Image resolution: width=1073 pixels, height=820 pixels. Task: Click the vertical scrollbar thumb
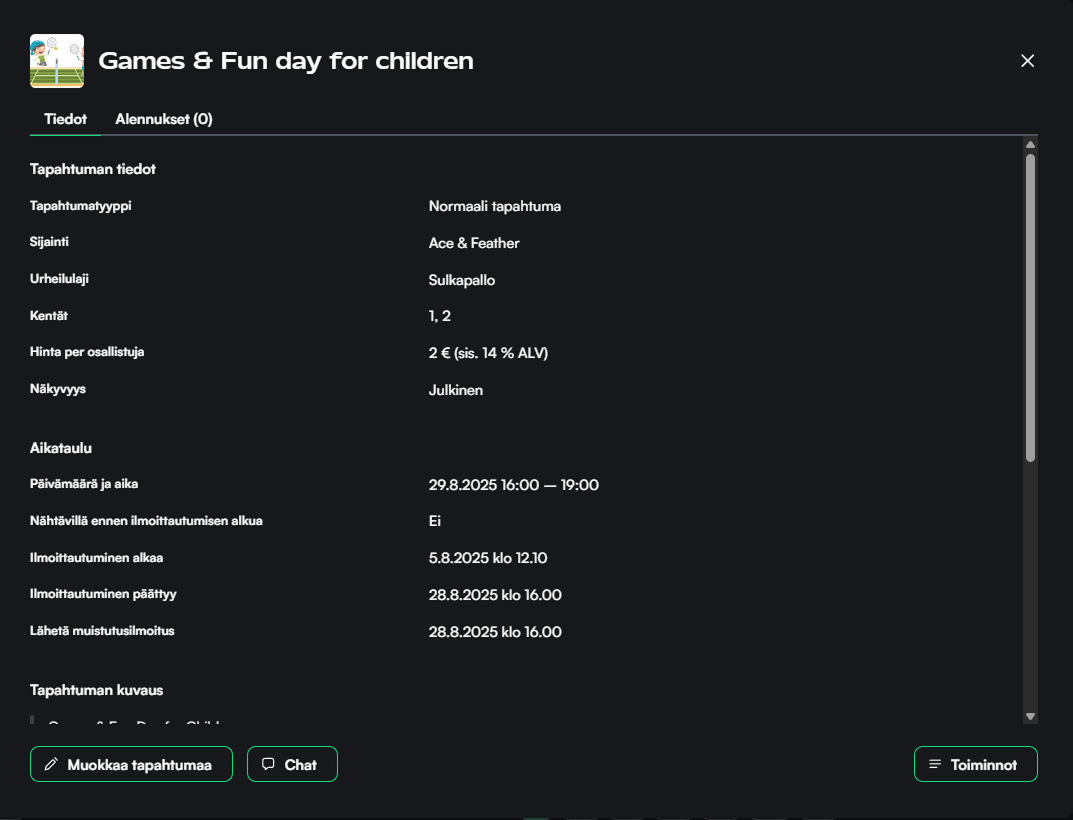pos(1030,305)
